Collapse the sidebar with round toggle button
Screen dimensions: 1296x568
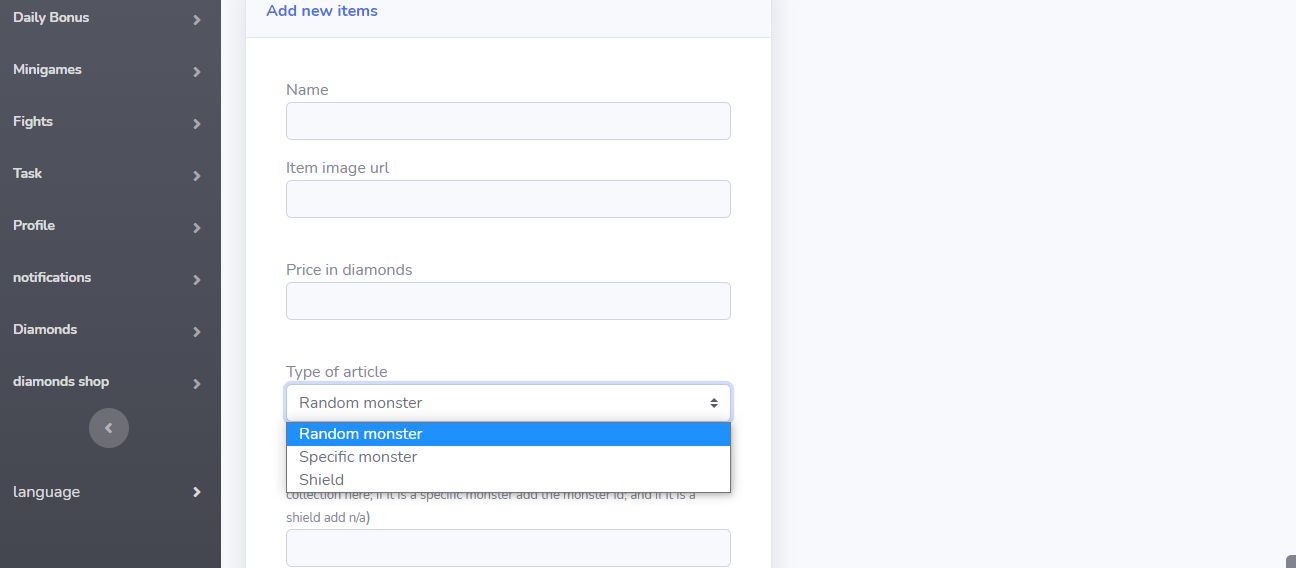(109, 428)
